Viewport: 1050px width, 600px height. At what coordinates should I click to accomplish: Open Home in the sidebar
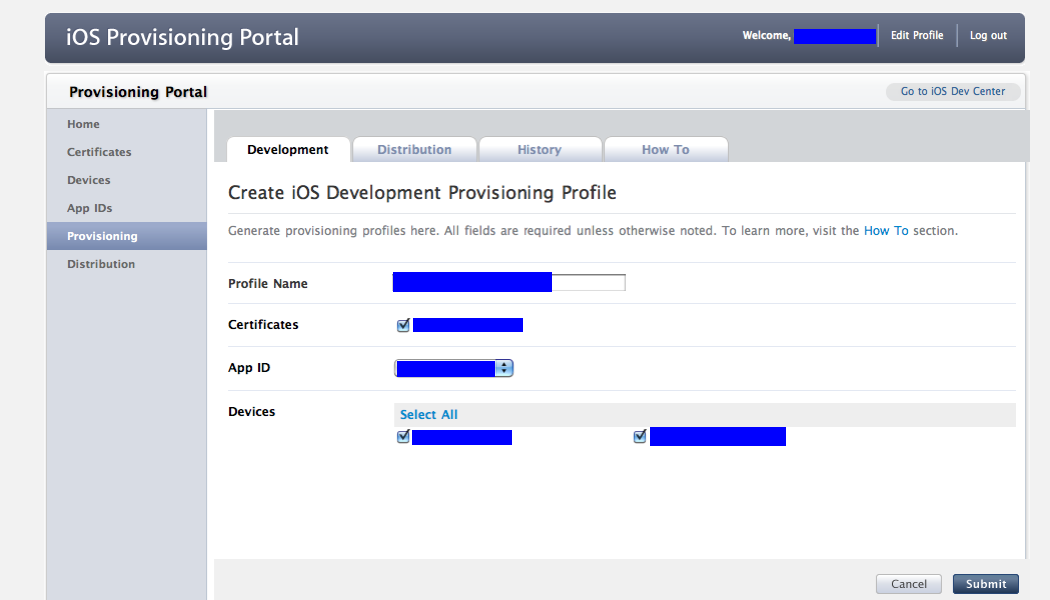point(84,124)
